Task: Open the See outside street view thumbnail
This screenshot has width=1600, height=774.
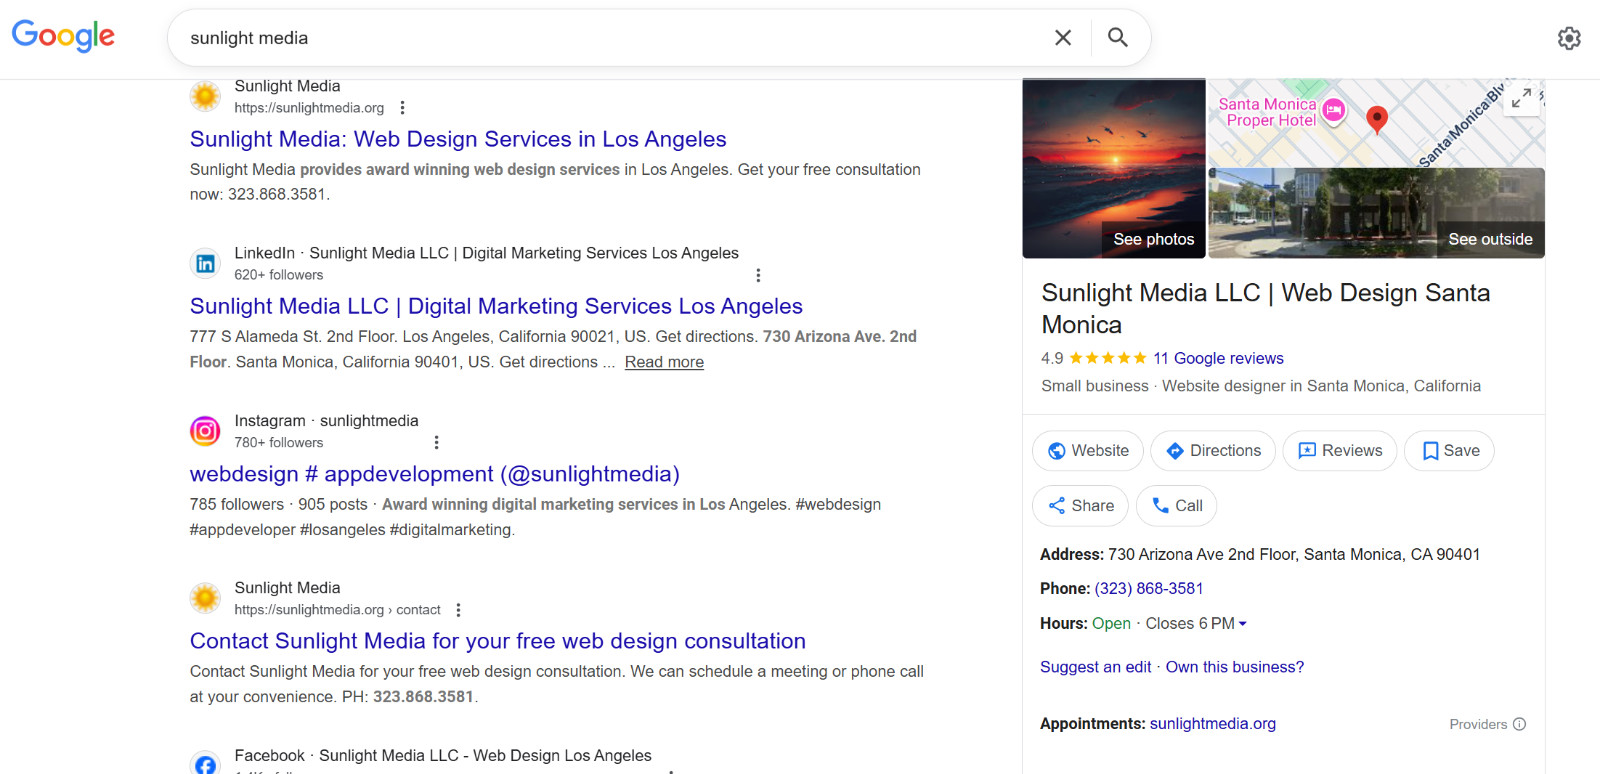Action: 1376,213
